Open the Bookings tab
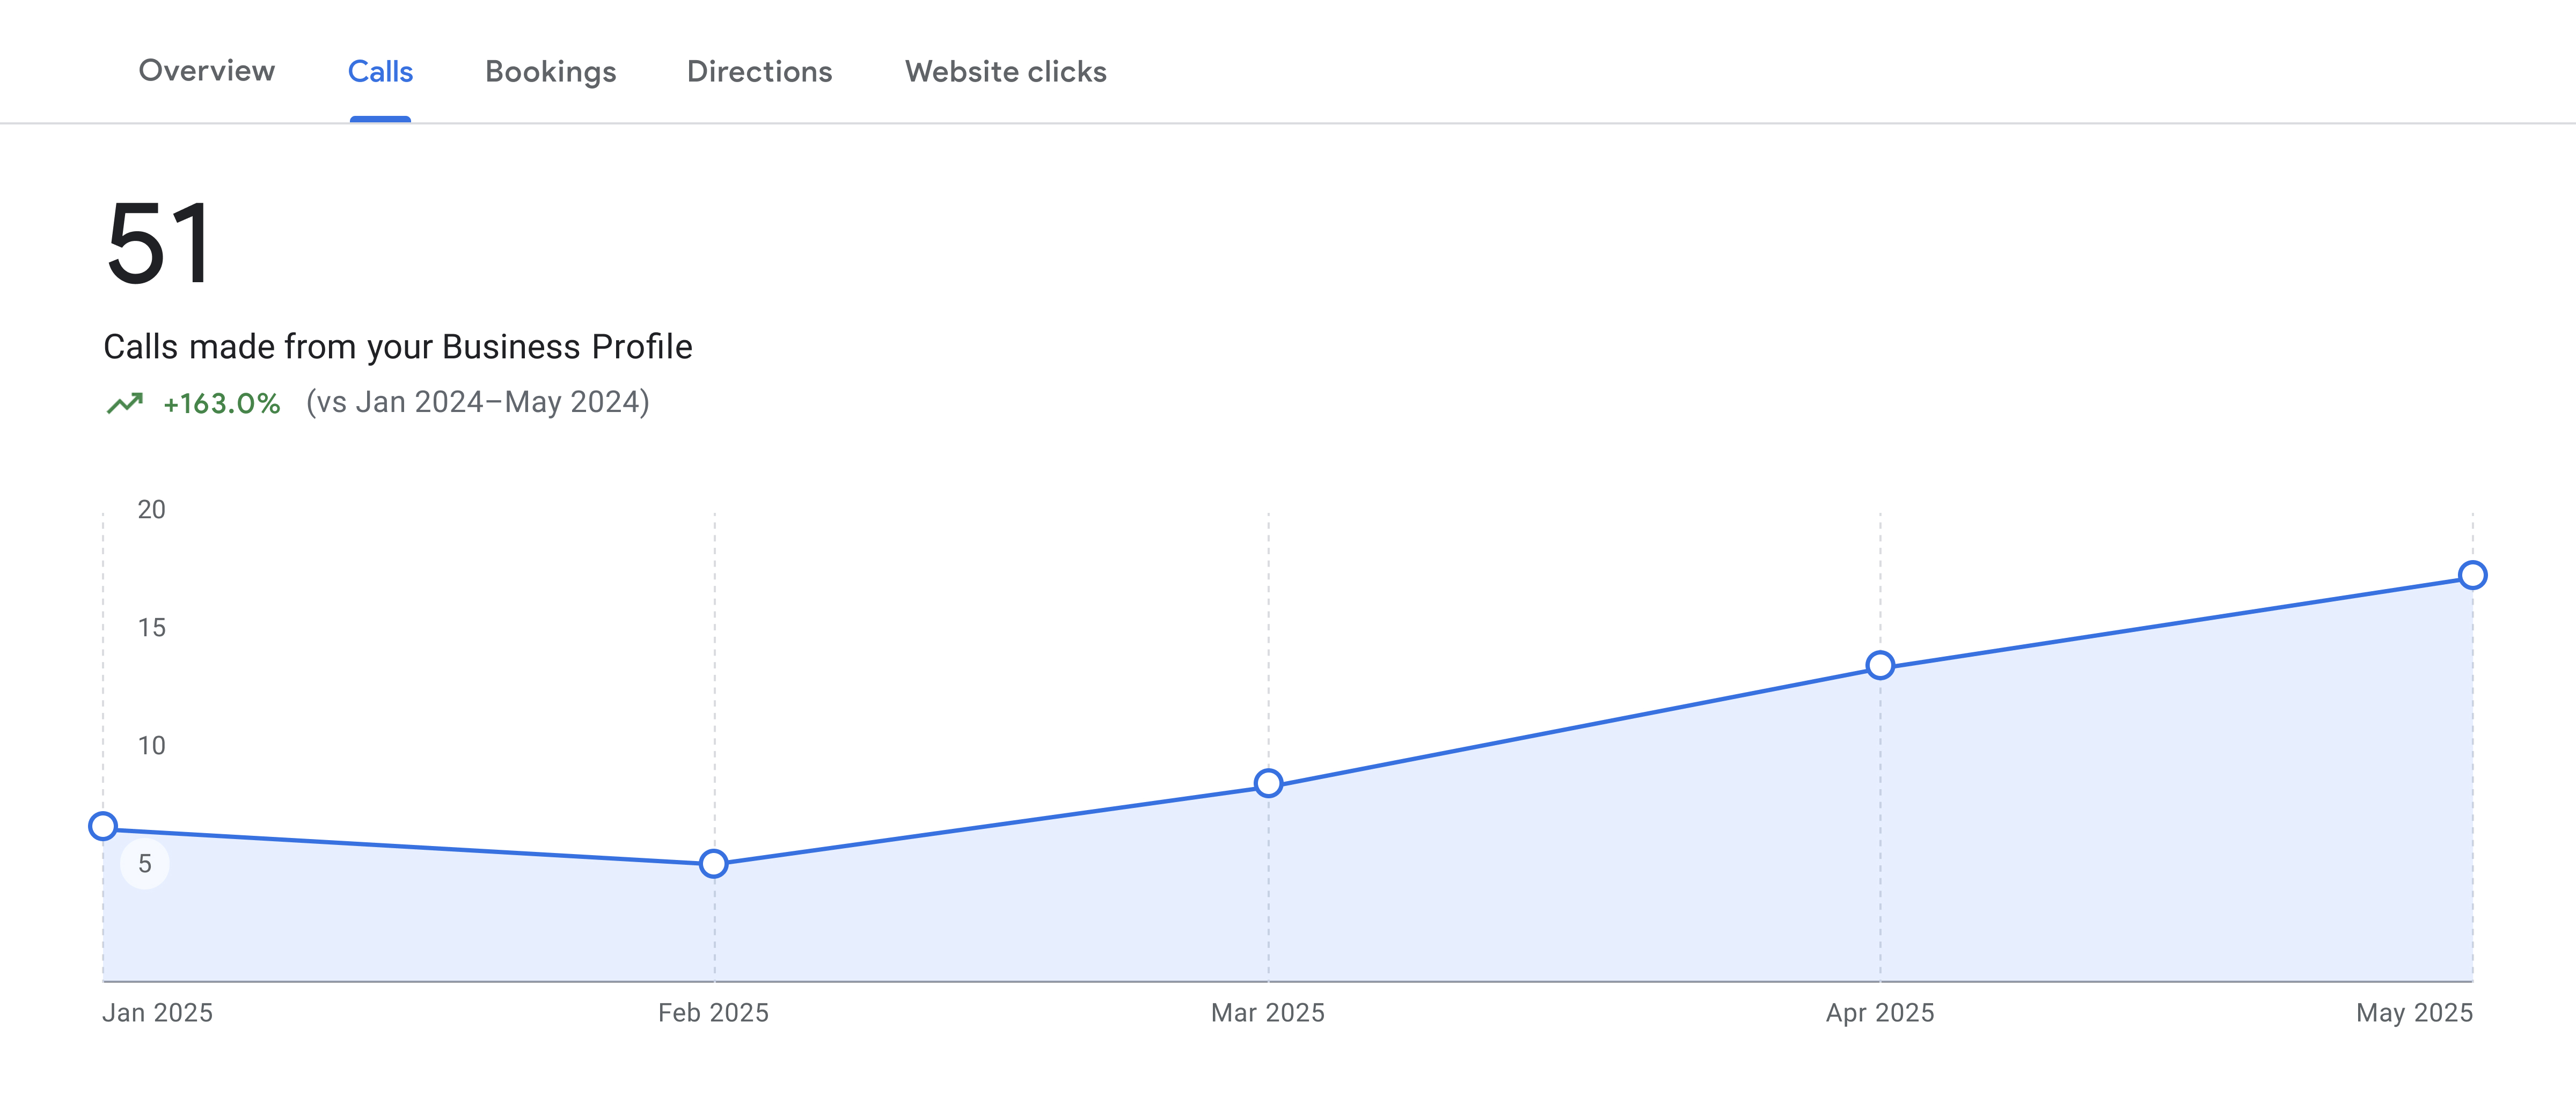 [x=550, y=72]
